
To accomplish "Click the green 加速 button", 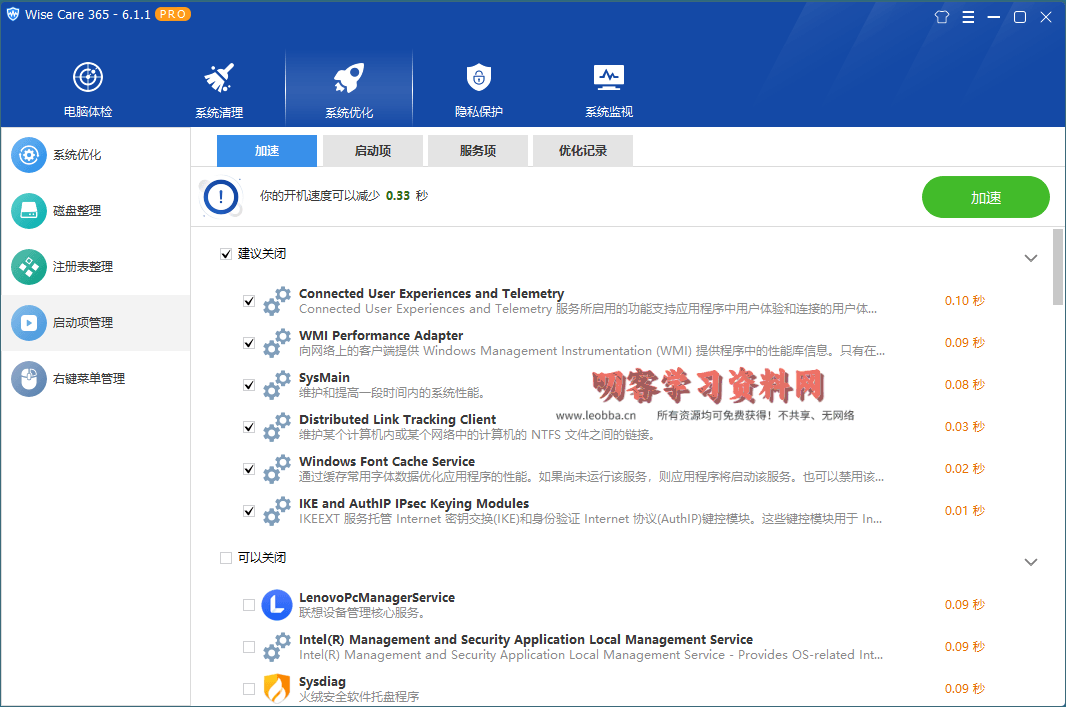I will point(985,197).
